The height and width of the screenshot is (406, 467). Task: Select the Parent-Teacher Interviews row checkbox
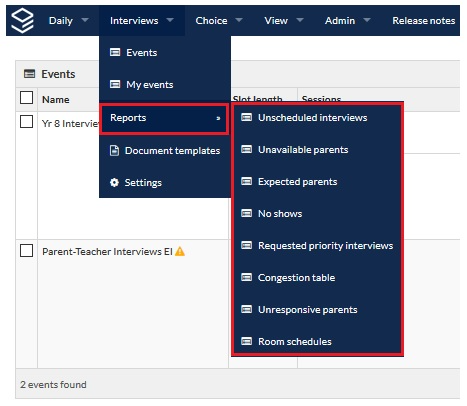(x=27, y=251)
